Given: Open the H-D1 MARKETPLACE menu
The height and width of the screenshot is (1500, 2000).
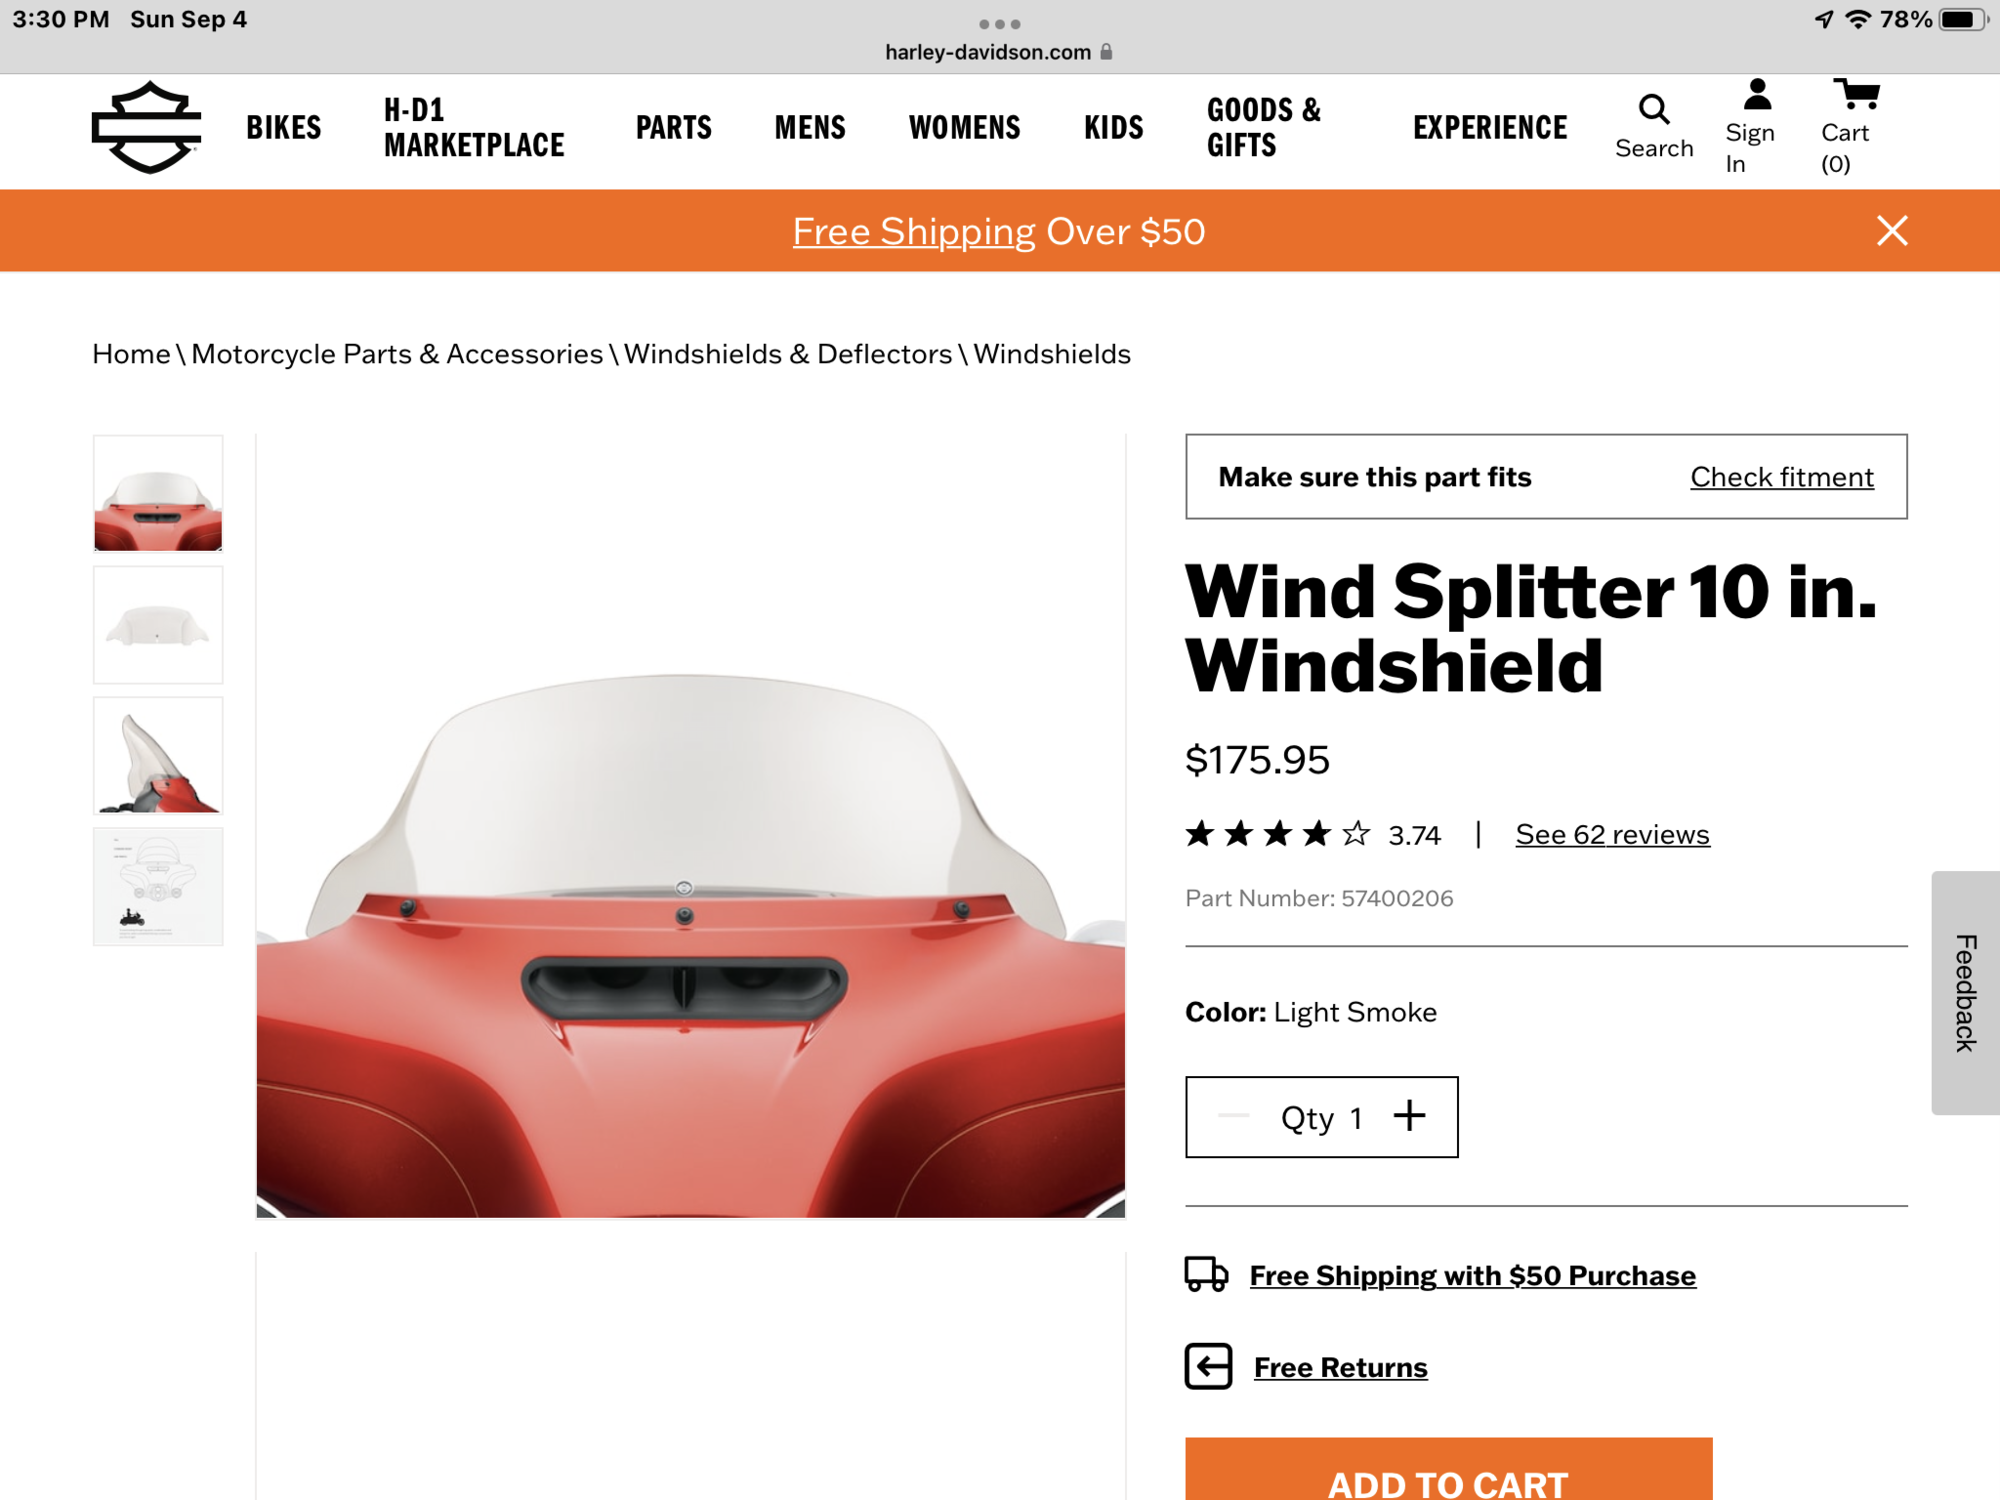Looking at the screenshot, I should [474, 128].
